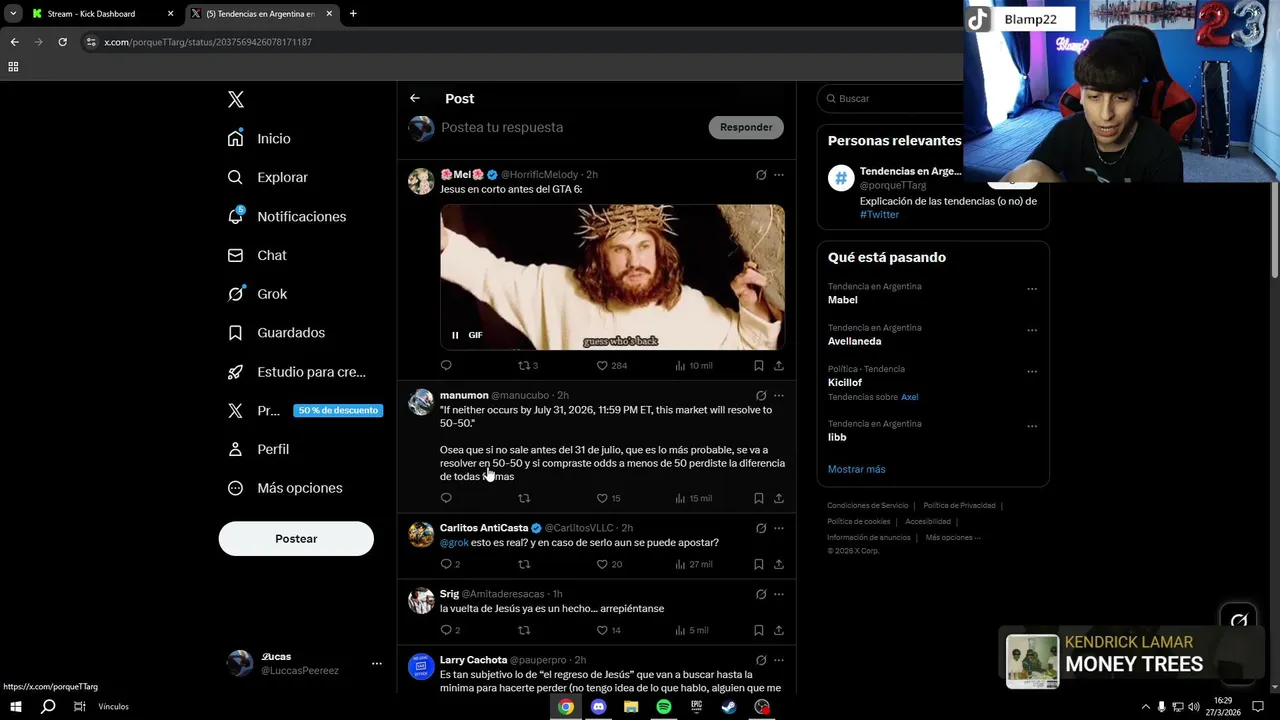Open the Jesus GIF image
The width and height of the screenshot is (1280, 720).
(612, 277)
